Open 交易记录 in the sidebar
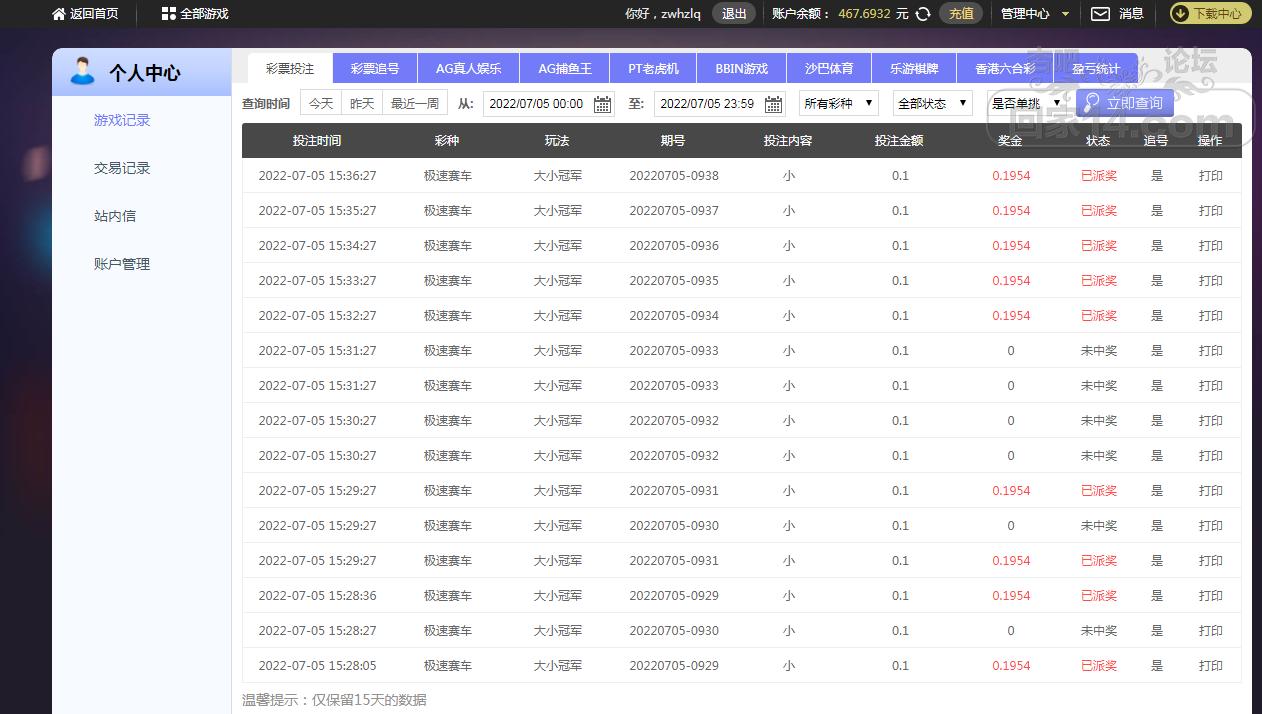The image size is (1262, 714). click(122, 168)
